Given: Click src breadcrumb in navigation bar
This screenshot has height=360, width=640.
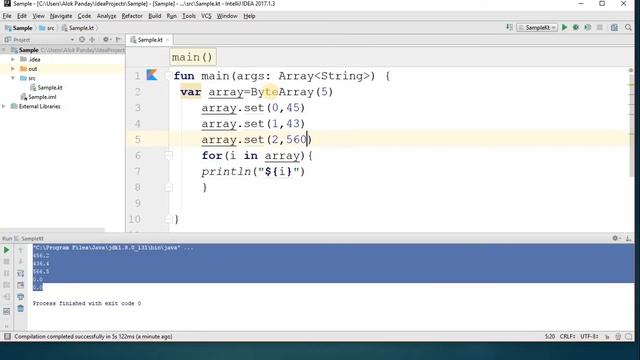Looking at the screenshot, I should 46,28.
